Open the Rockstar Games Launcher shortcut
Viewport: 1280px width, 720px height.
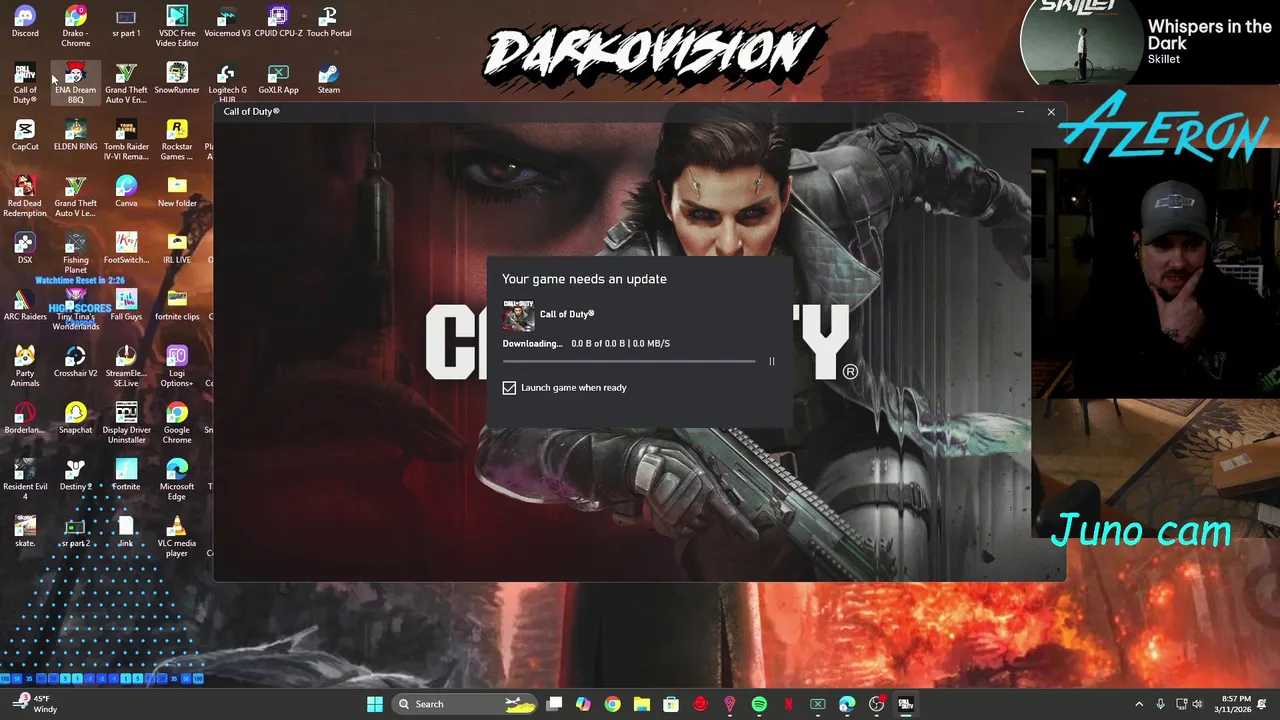(177, 140)
